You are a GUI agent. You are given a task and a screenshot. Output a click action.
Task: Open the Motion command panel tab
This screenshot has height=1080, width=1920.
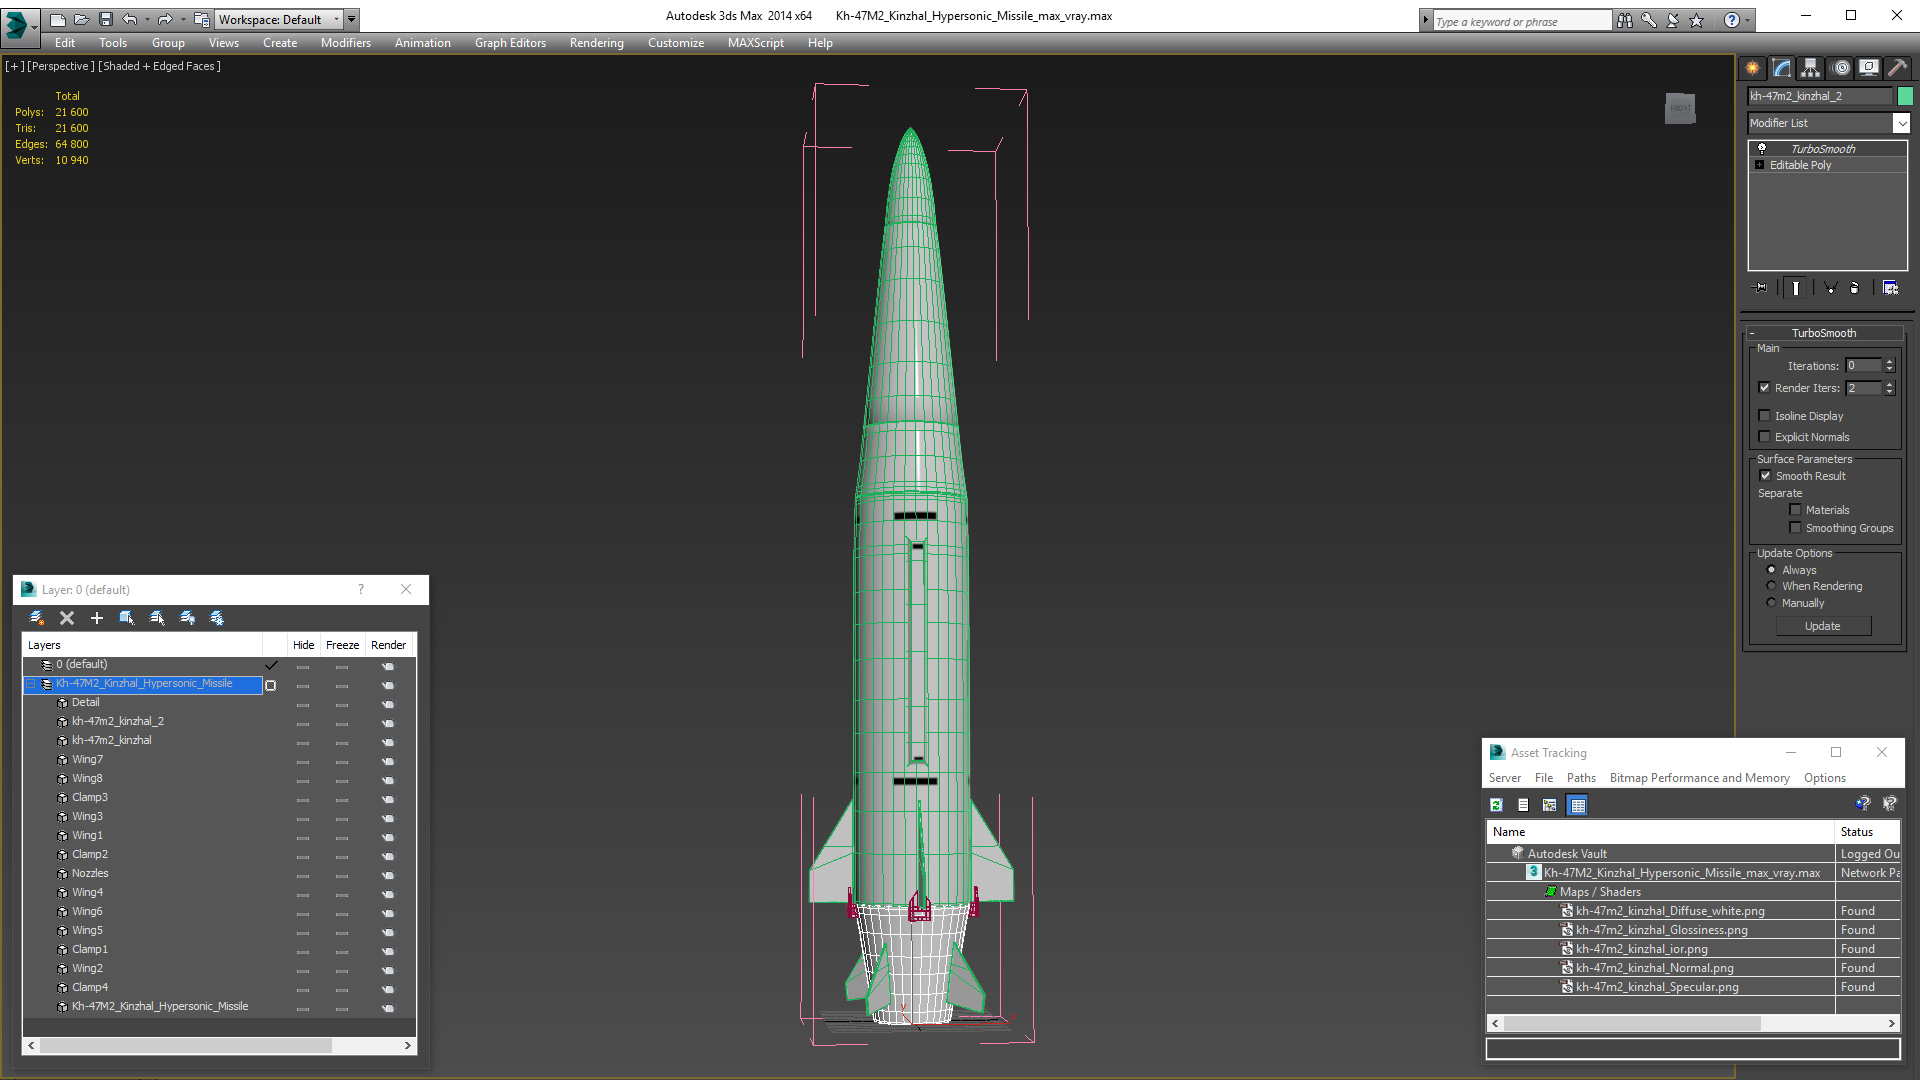click(x=1841, y=68)
